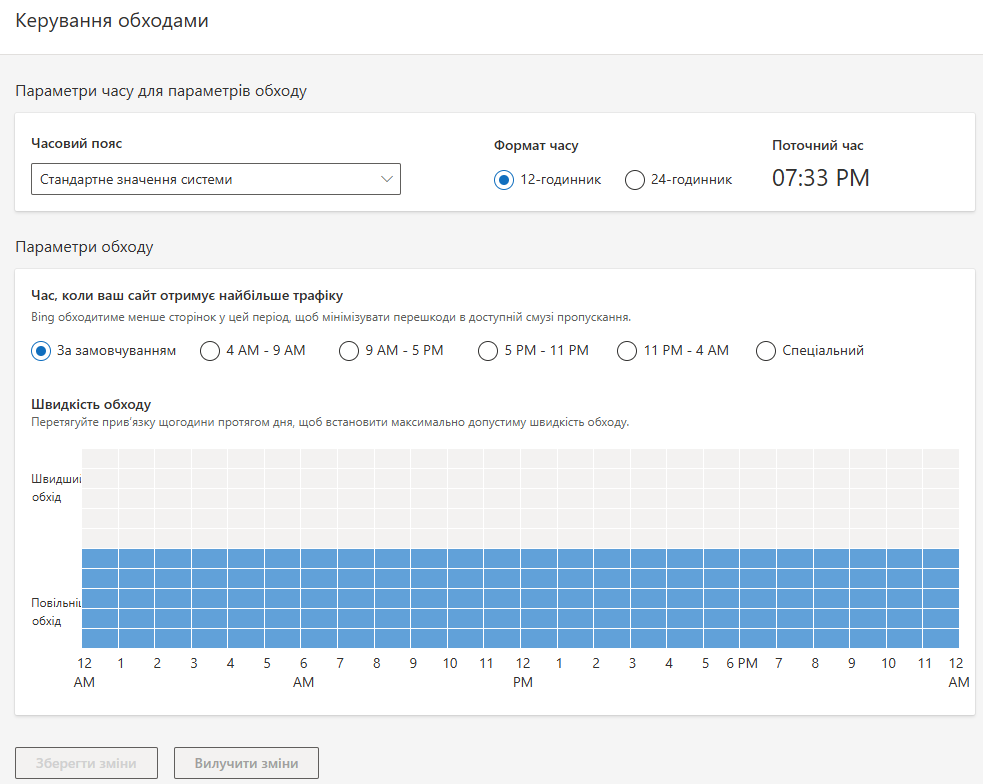Click the Вилучити зміни button
The width and height of the screenshot is (983, 784).
pyautogui.click(x=246, y=764)
